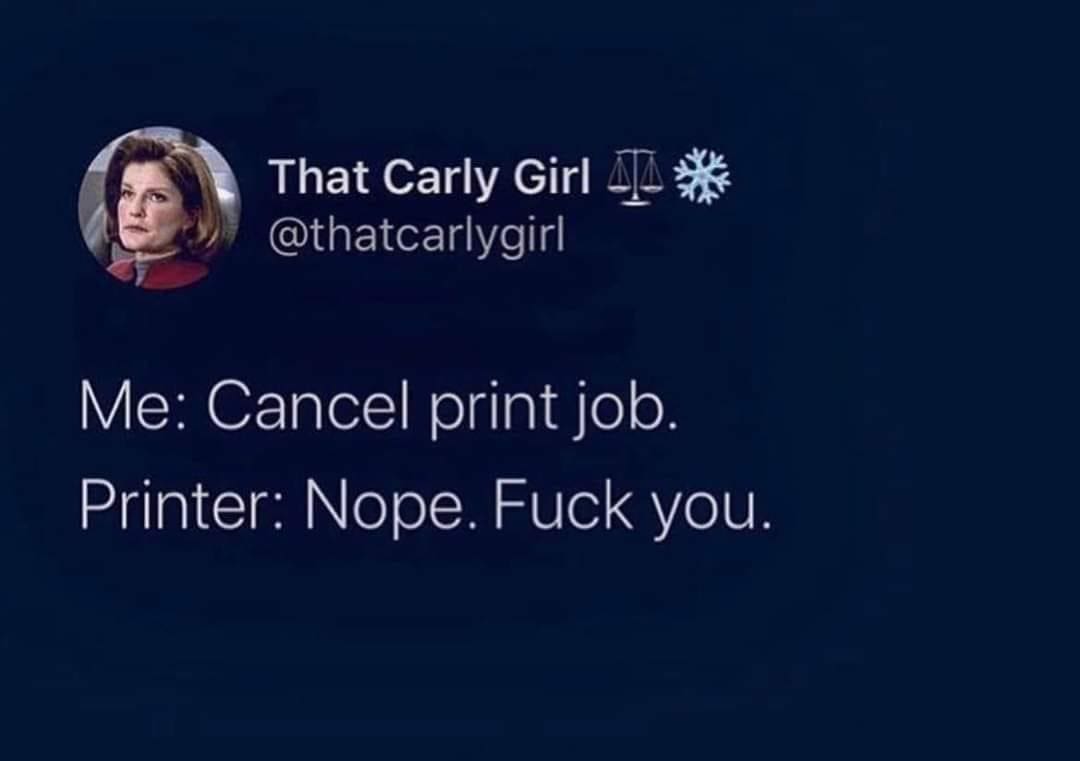The width and height of the screenshot is (1080, 761).
Task: Click the word 'That' in display name
Action: 319,176
